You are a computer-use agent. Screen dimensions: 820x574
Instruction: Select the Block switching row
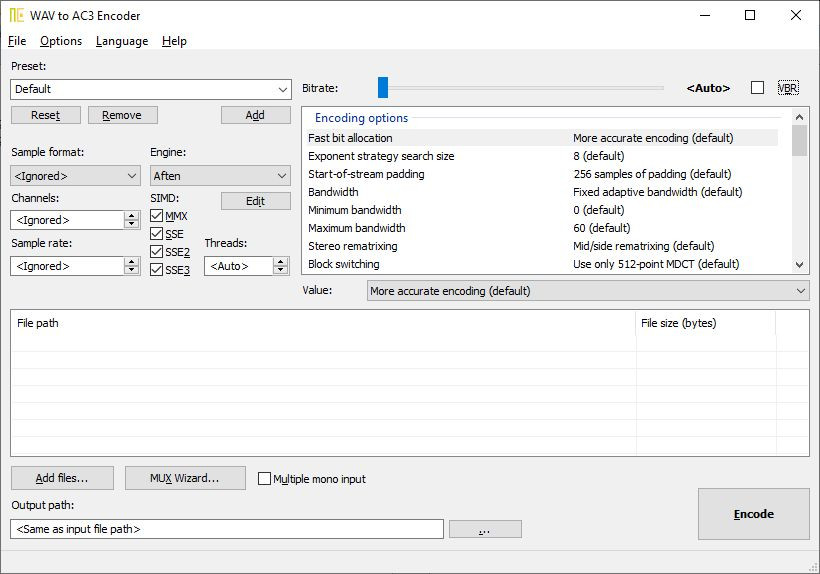coord(542,264)
